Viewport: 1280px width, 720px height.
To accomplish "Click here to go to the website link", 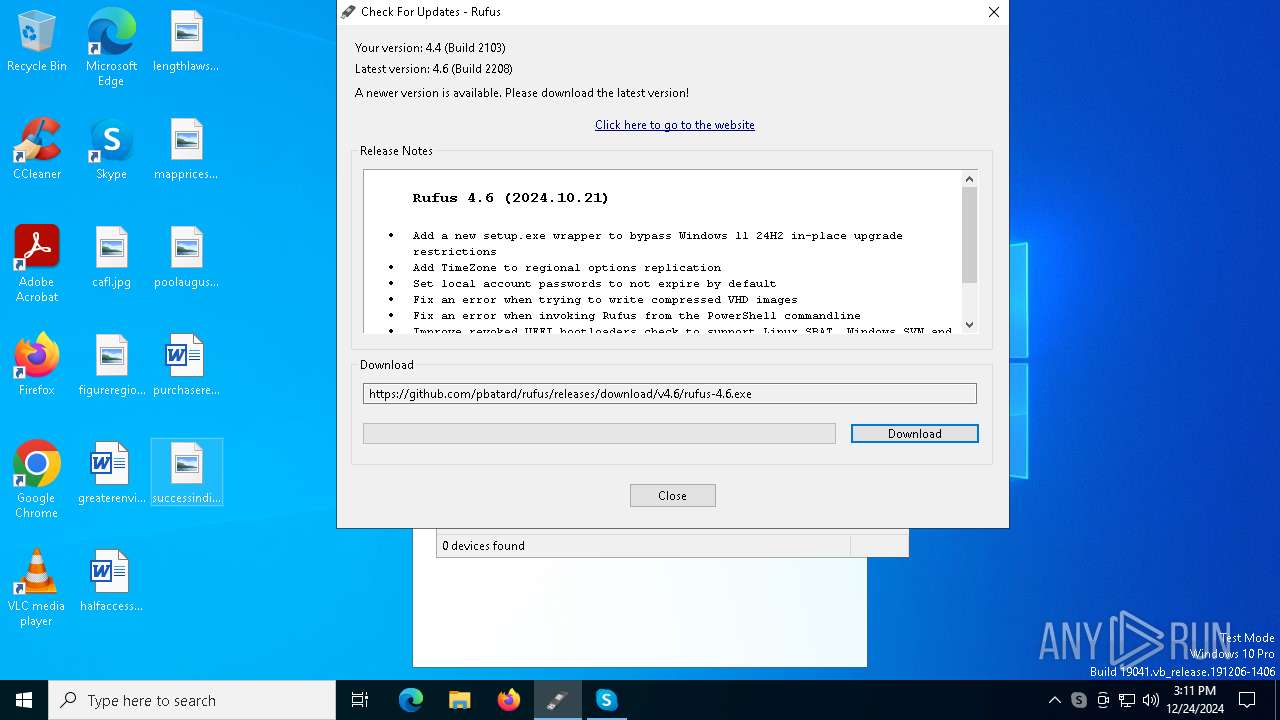I will pyautogui.click(x=675, y=125).
